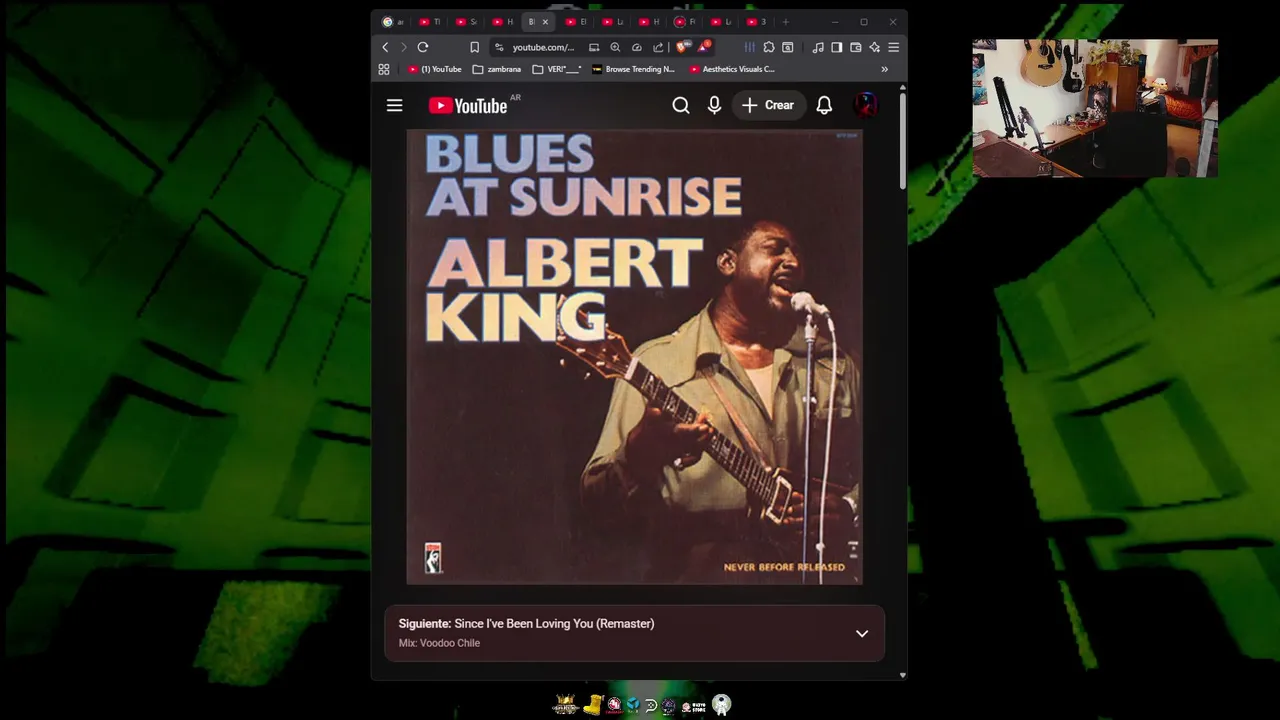Image resolution: width=1280 pixels, height=720 pixels.
Task: Click the Mix: Voodoo Chile text
Action: tap(439, 643)
